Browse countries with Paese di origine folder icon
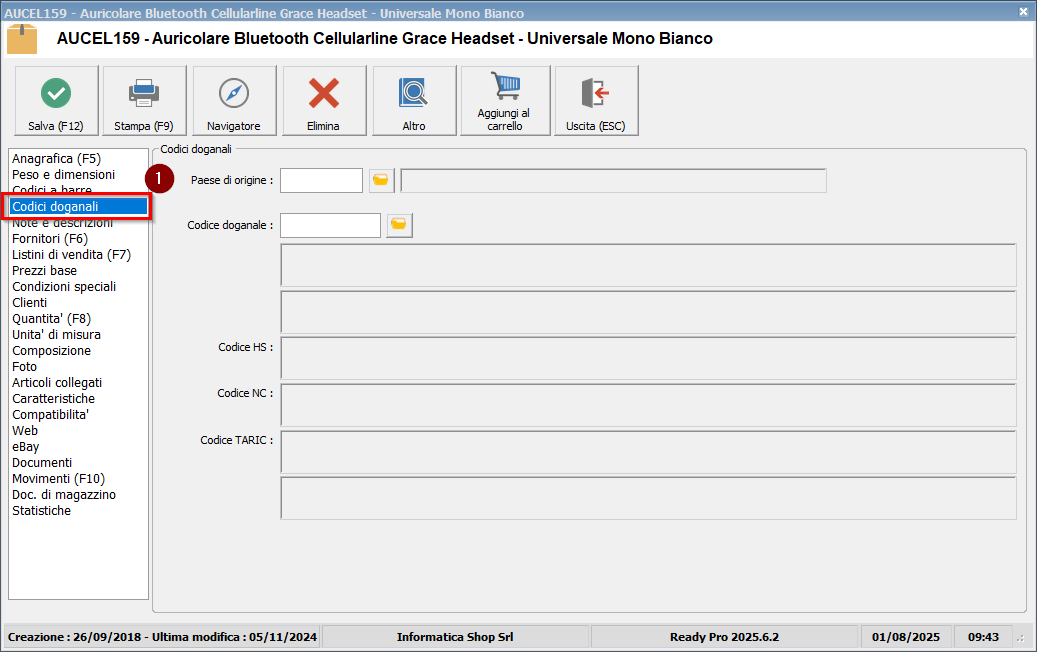 click(x=380, y=180)
